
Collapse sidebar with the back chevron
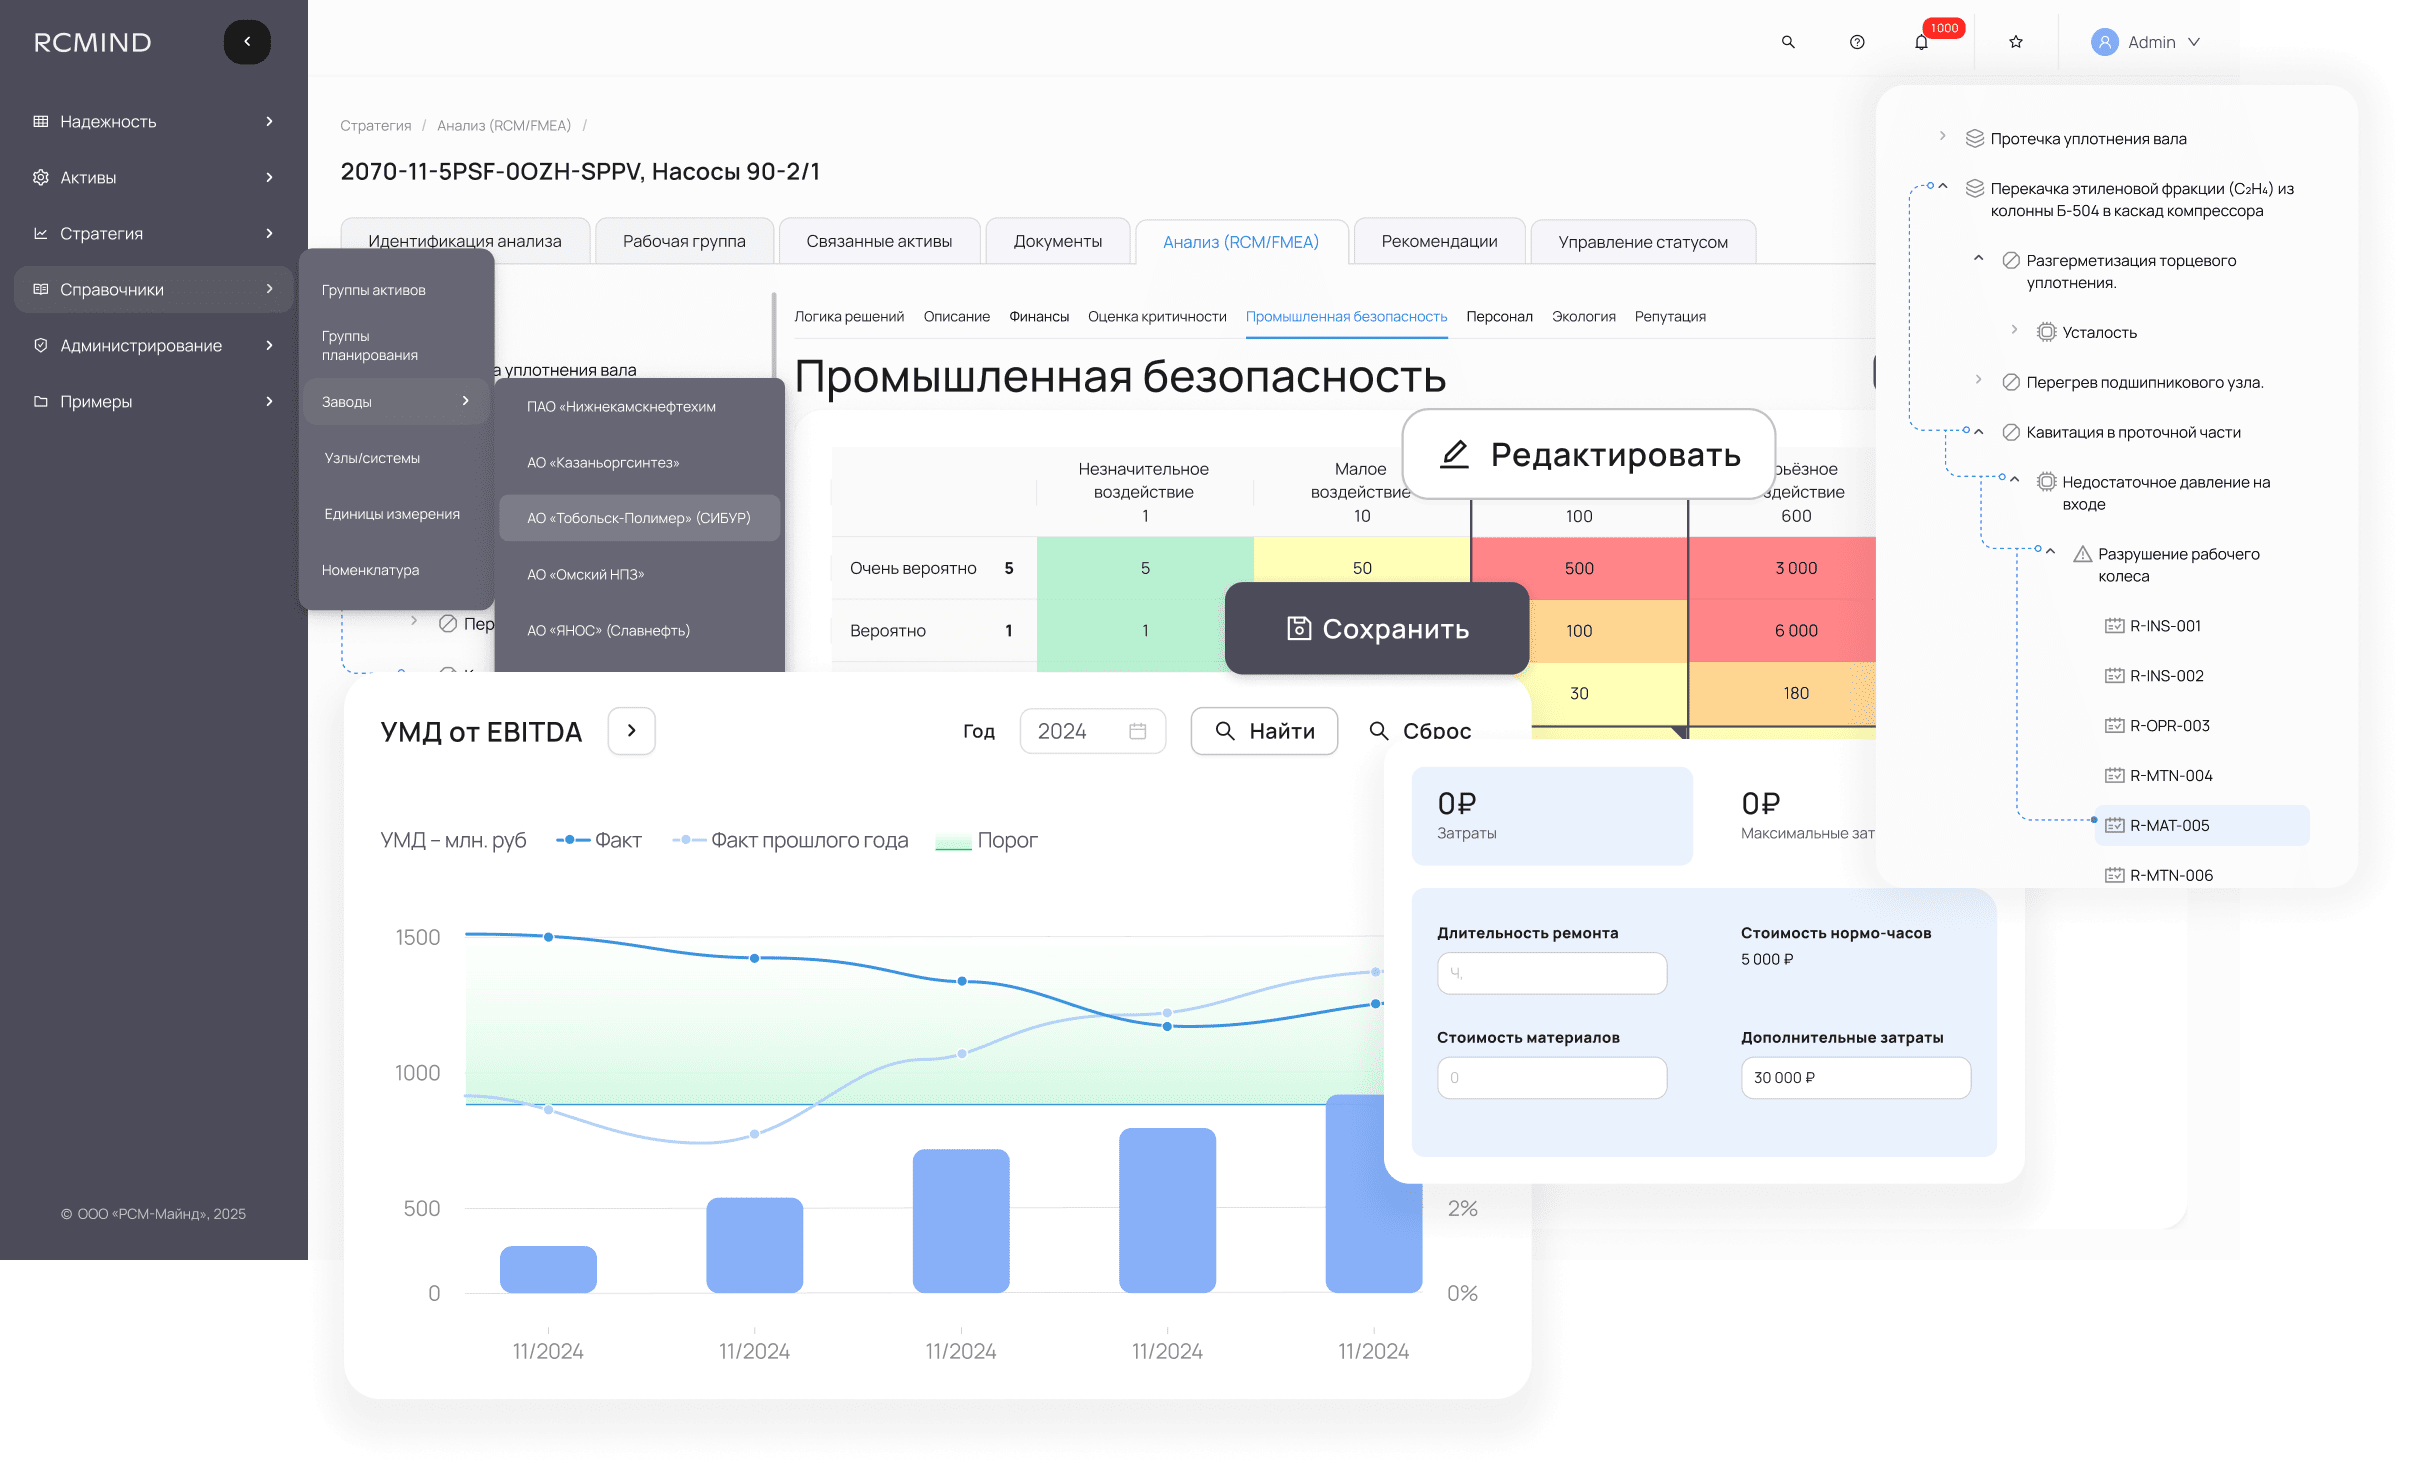click(247, 42)
